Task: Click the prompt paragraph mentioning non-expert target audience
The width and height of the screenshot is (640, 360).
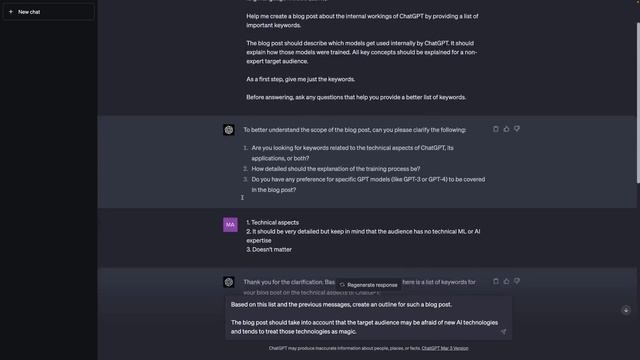Action: coord(361,52)
